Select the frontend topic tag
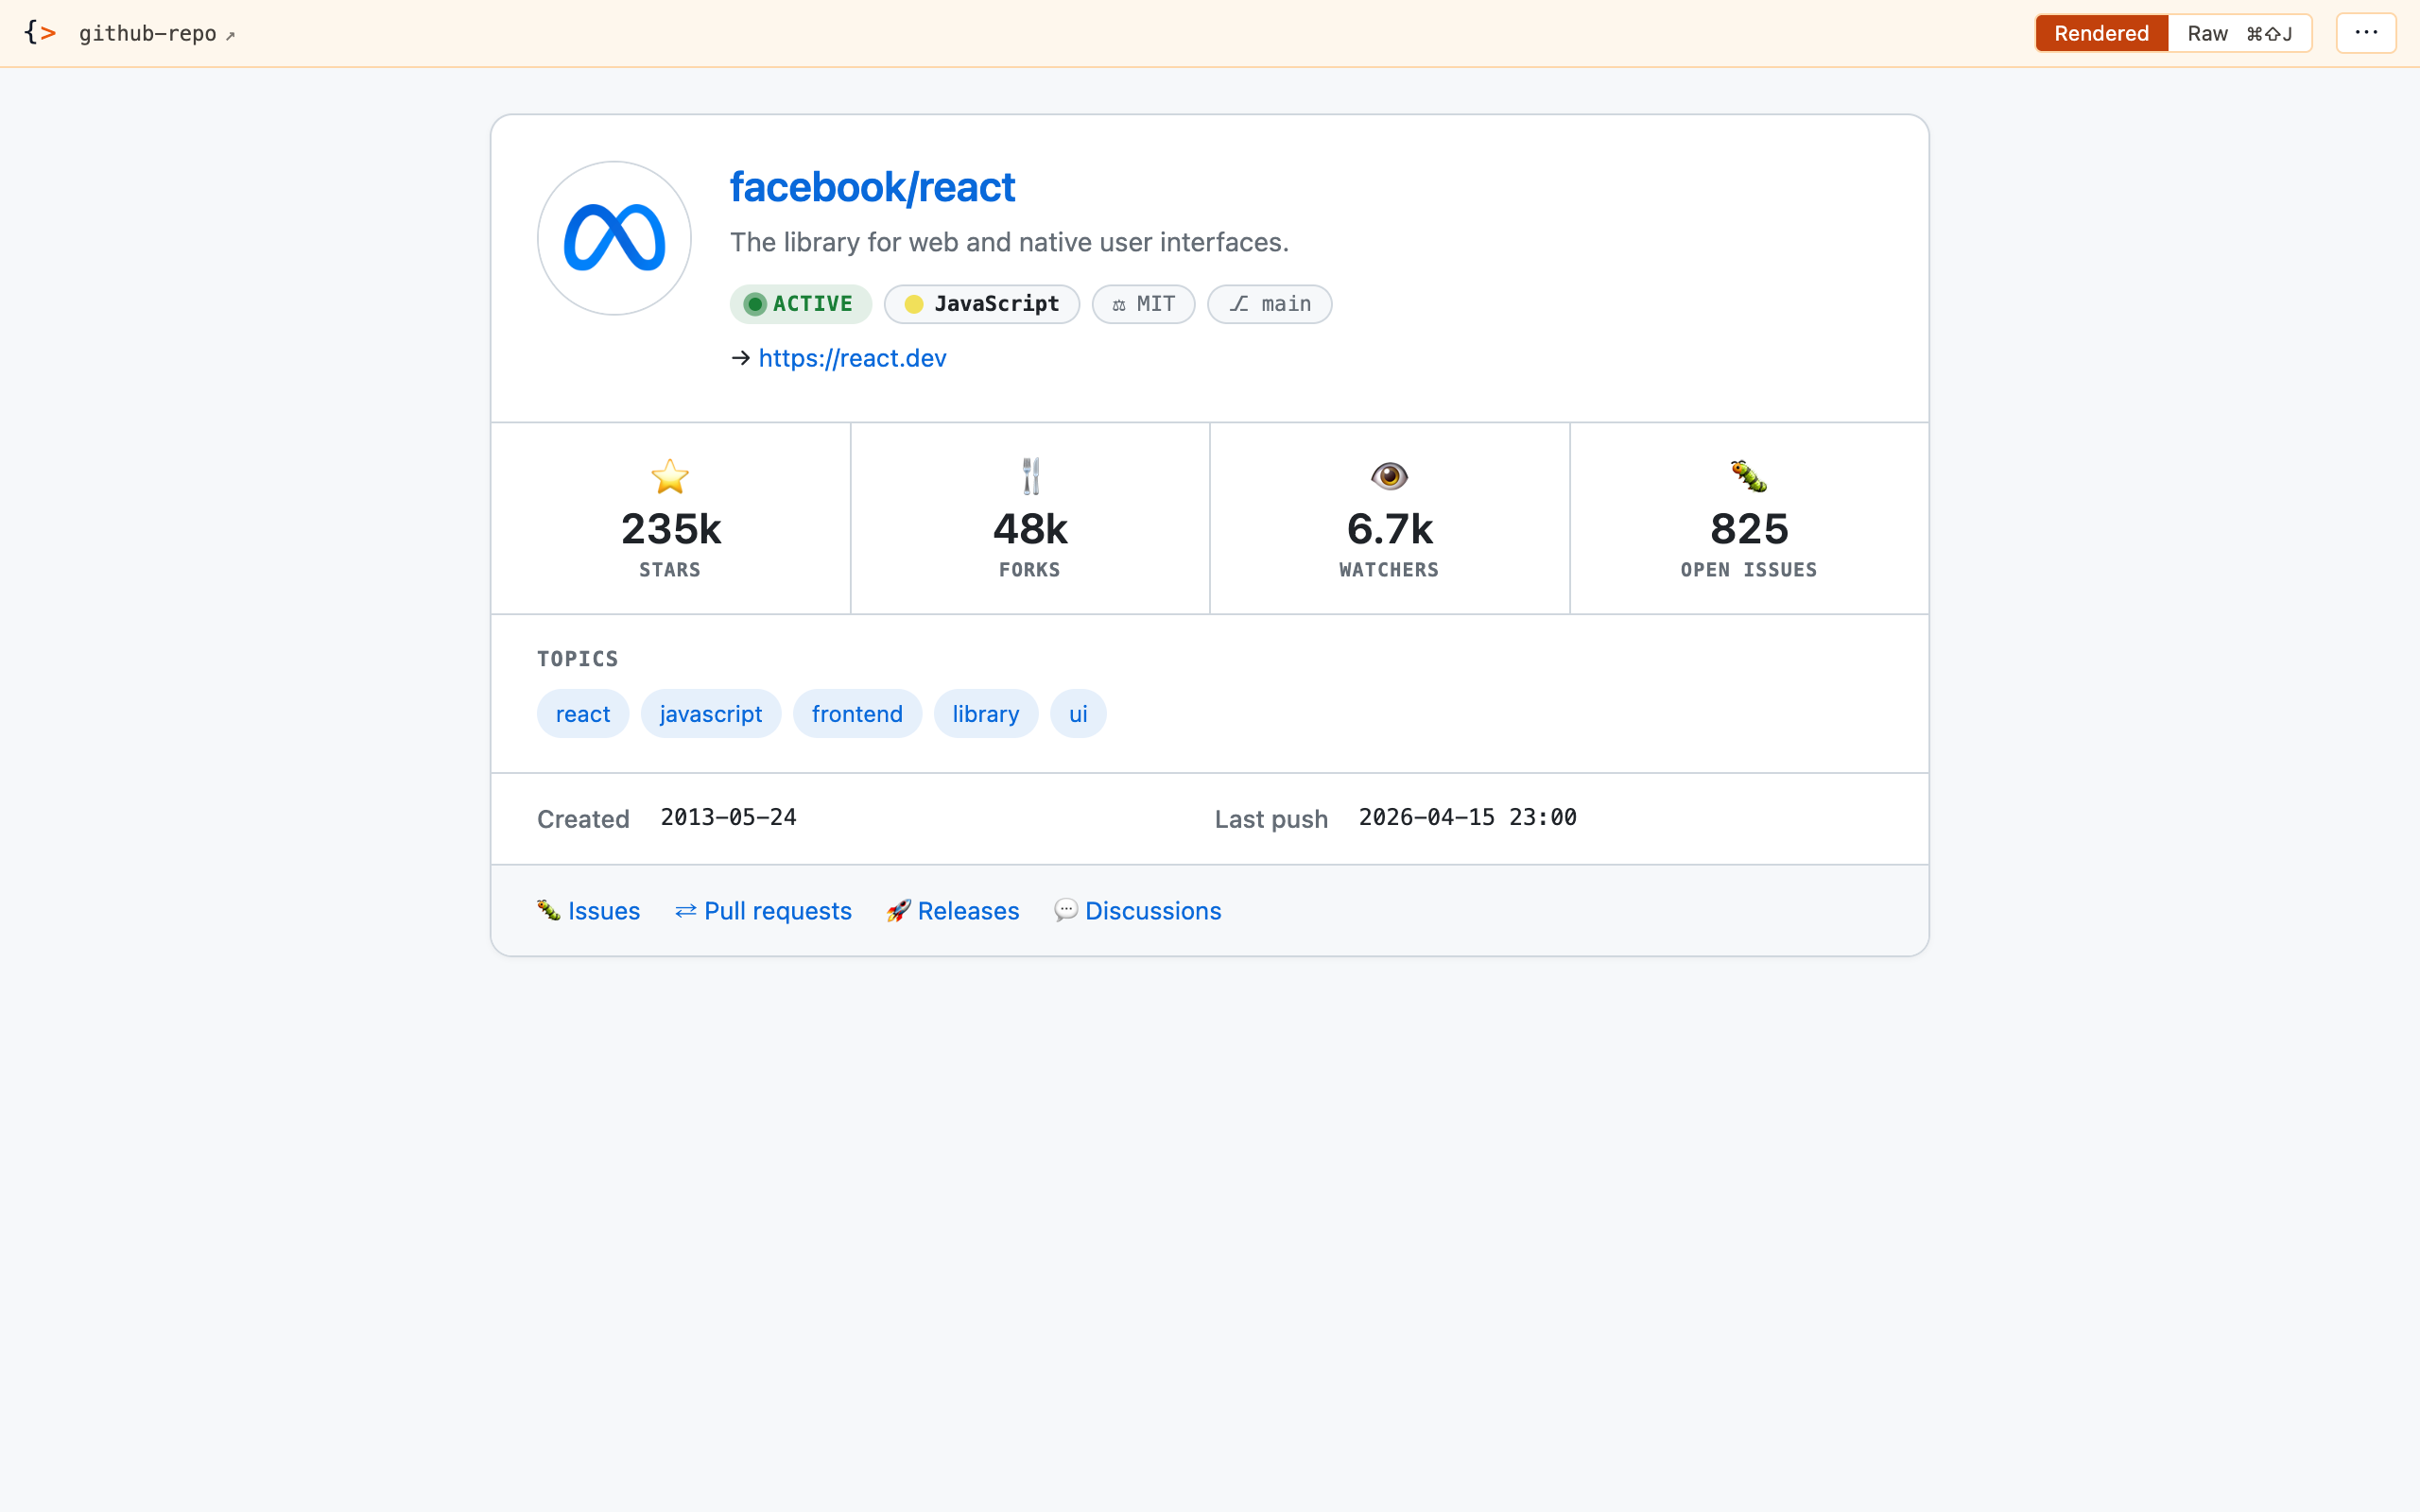The height and width of the screenshot is (1512, 2420). [857, 713]
